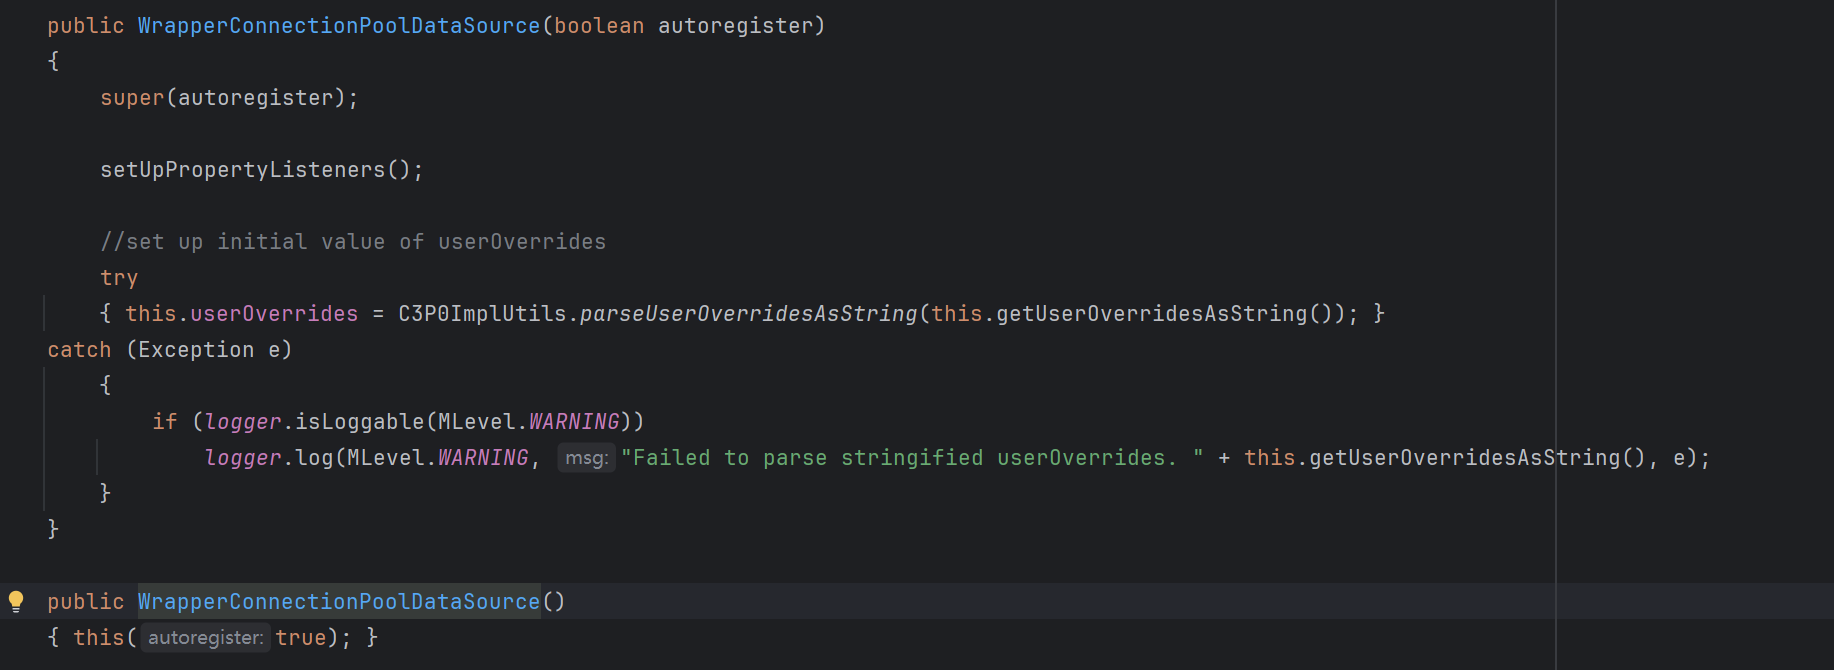The image size is (1834, 670).
Task: Click the C3P0ImplUtils class reference
Action: pyautogui.click(x=482, y=314)
